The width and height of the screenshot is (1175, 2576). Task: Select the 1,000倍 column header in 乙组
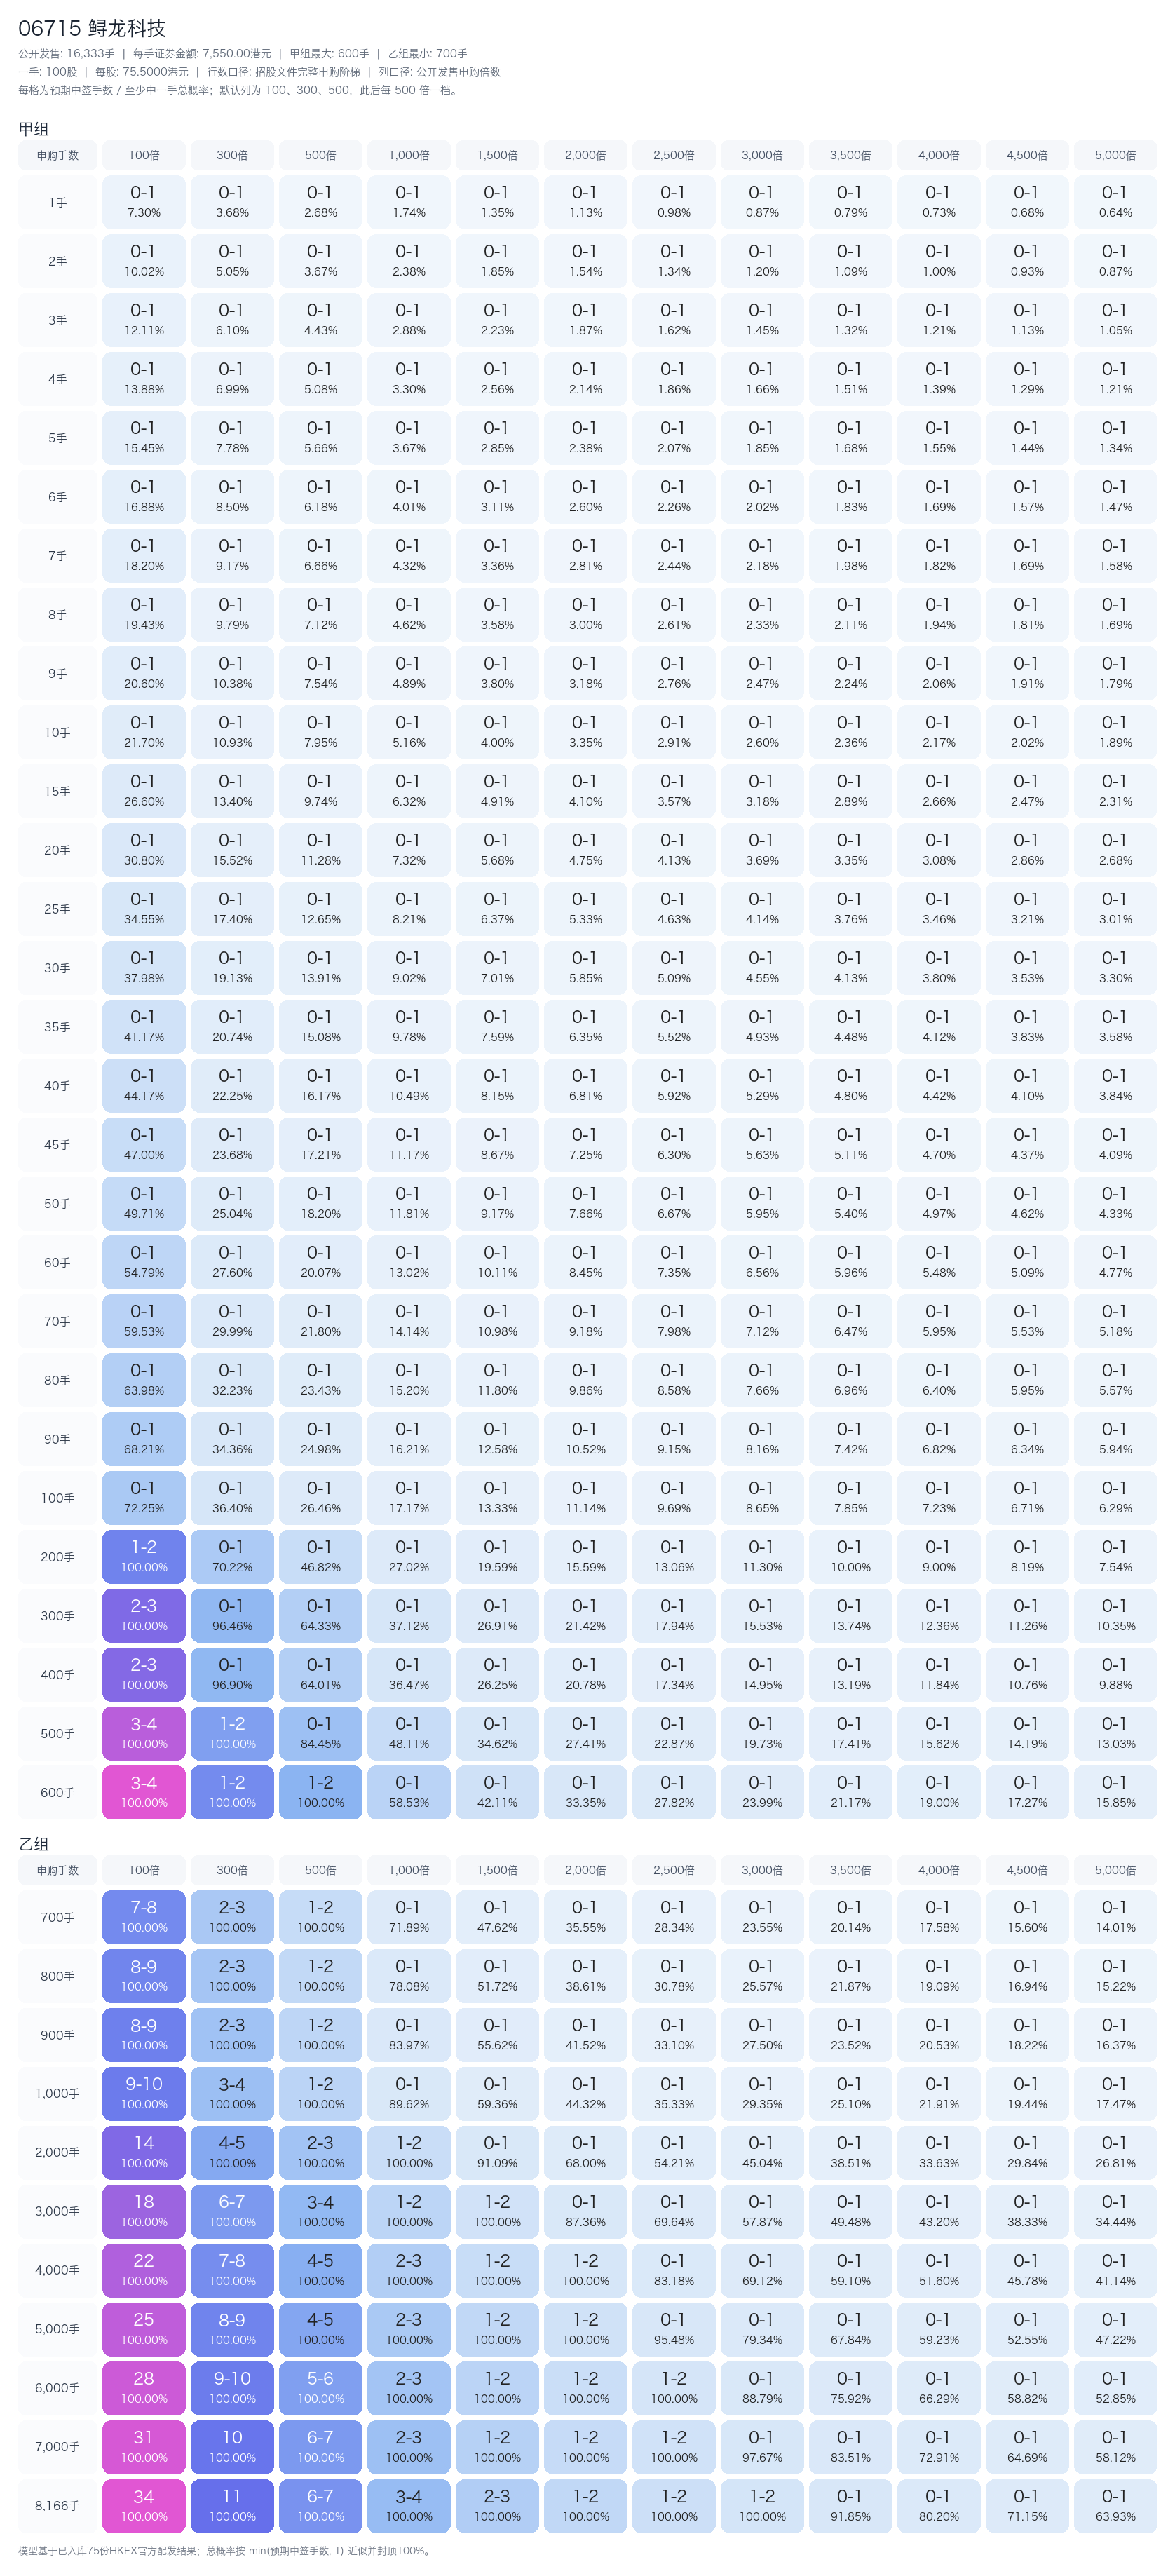pyautogui.click(x=409, y=1870)
